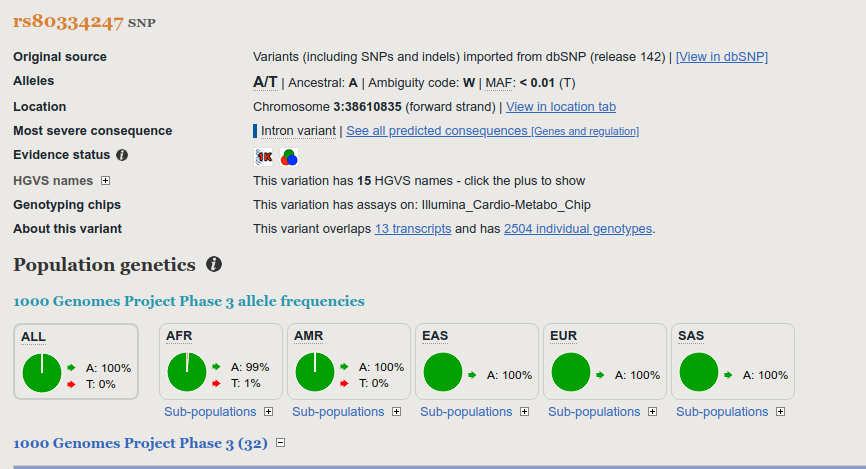Click green arrow beside A: 99% in AFR
866x469 pixels.
[x=216, y=367]
